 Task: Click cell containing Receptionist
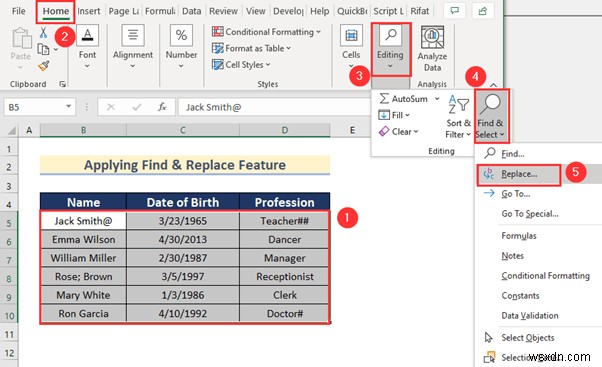point(284,277)
